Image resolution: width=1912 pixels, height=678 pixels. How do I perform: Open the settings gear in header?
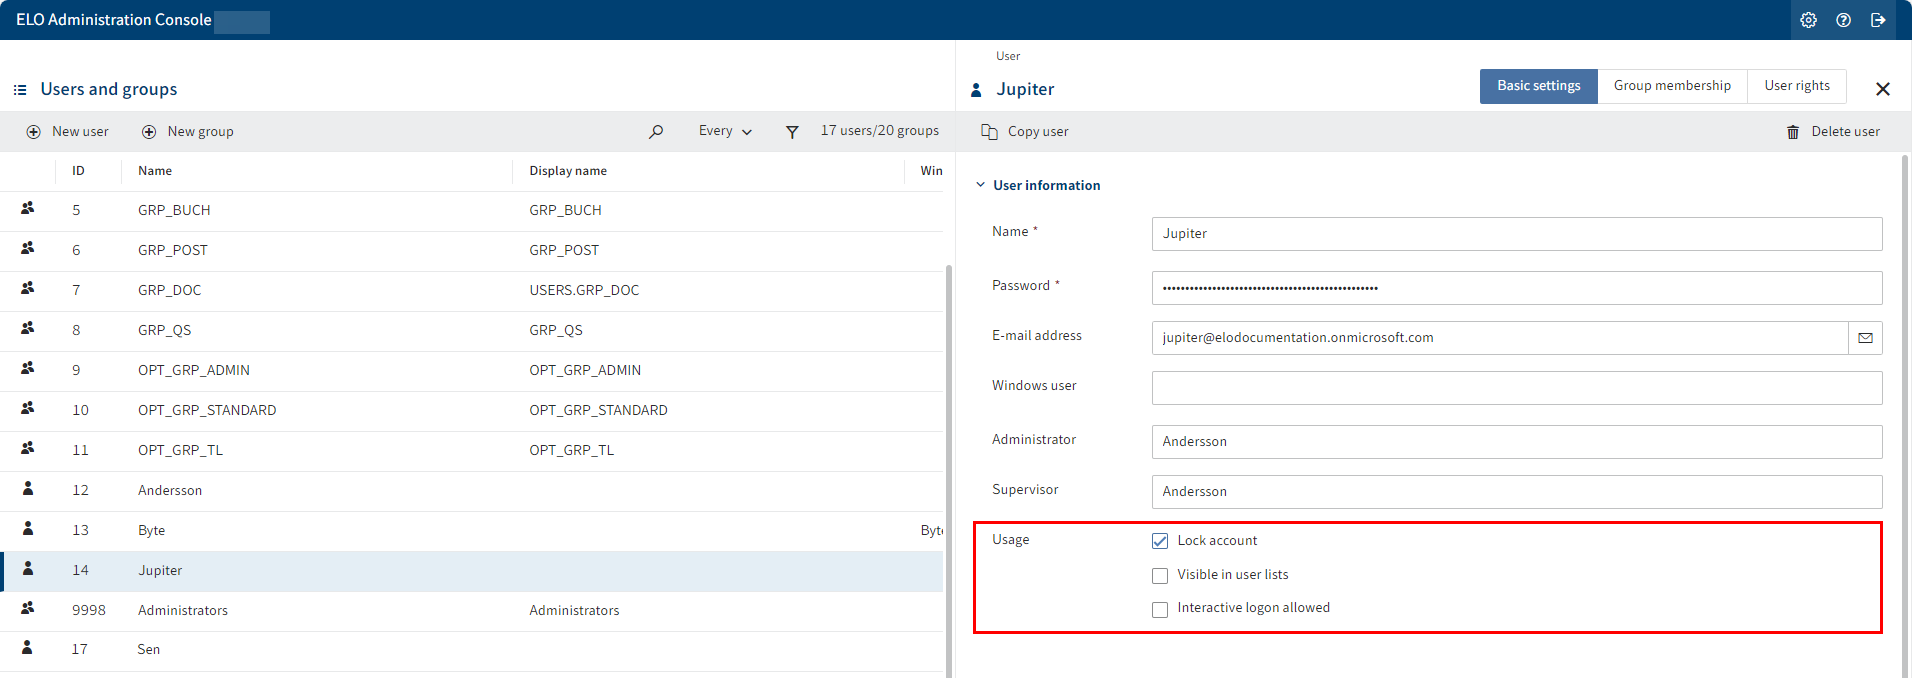(1808, 20)
